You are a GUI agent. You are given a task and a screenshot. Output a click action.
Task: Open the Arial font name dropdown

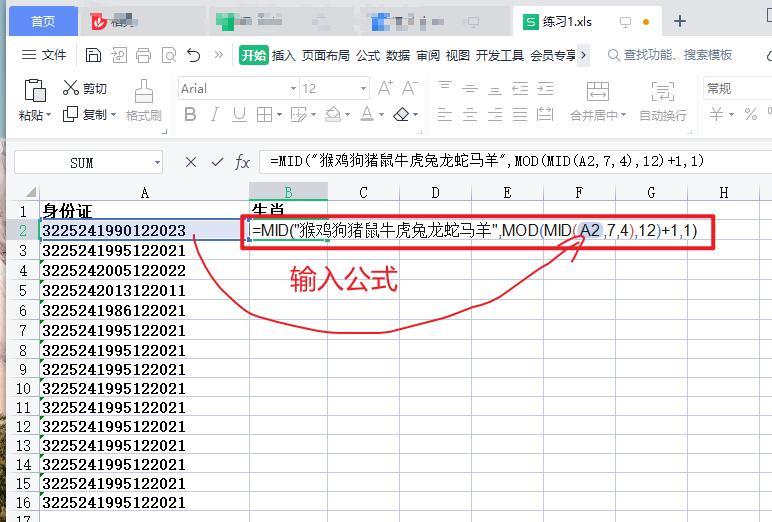(x=293, y=89)
